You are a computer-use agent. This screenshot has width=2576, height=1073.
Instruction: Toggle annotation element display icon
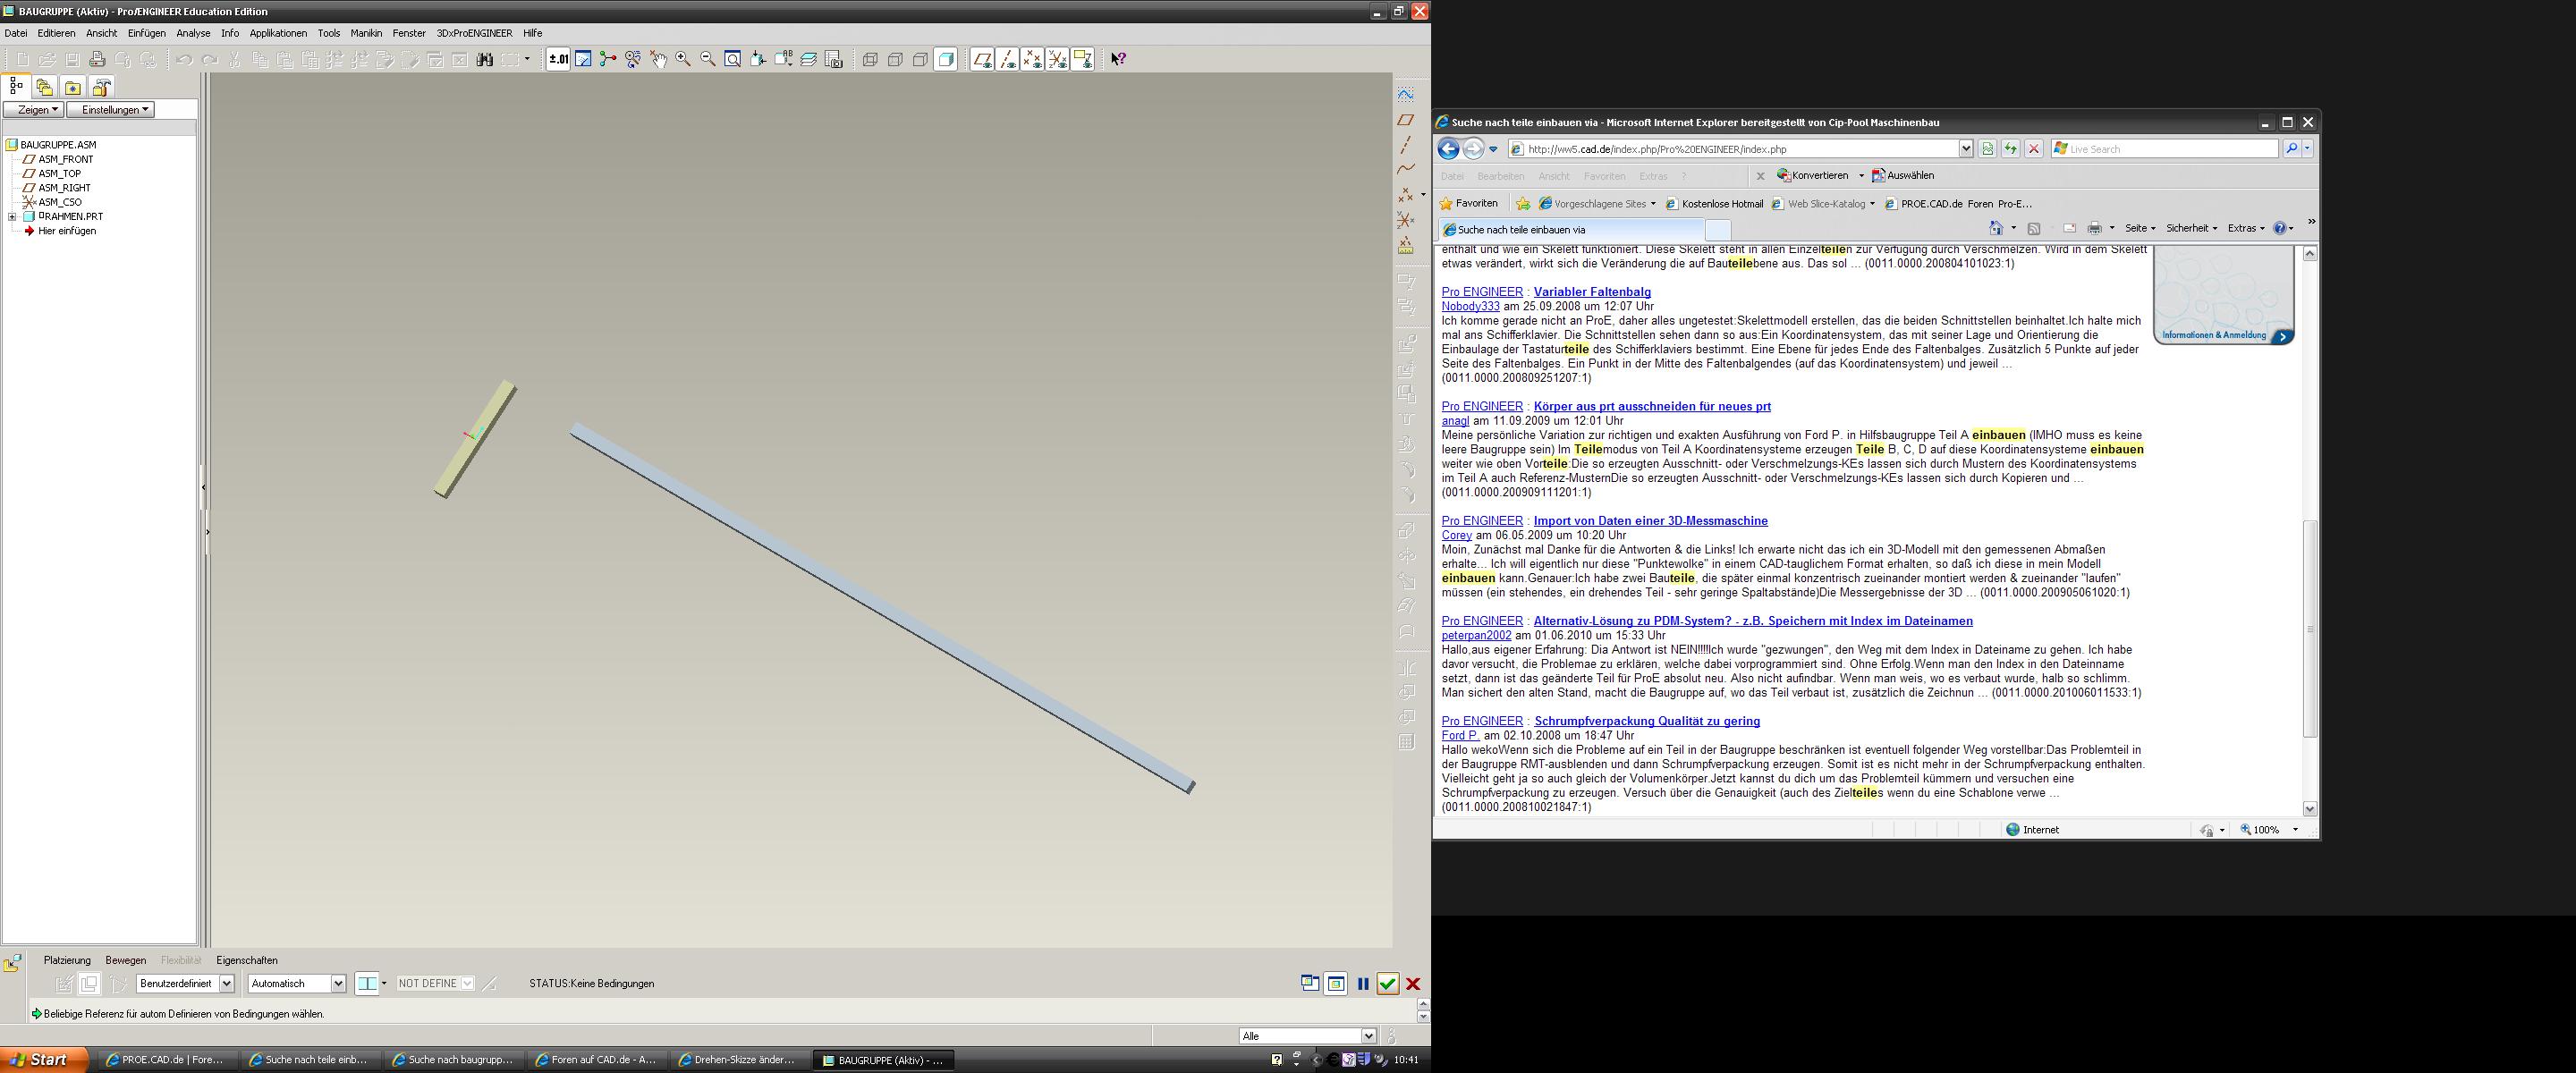pyautogui.click(x=1082, y=59)
